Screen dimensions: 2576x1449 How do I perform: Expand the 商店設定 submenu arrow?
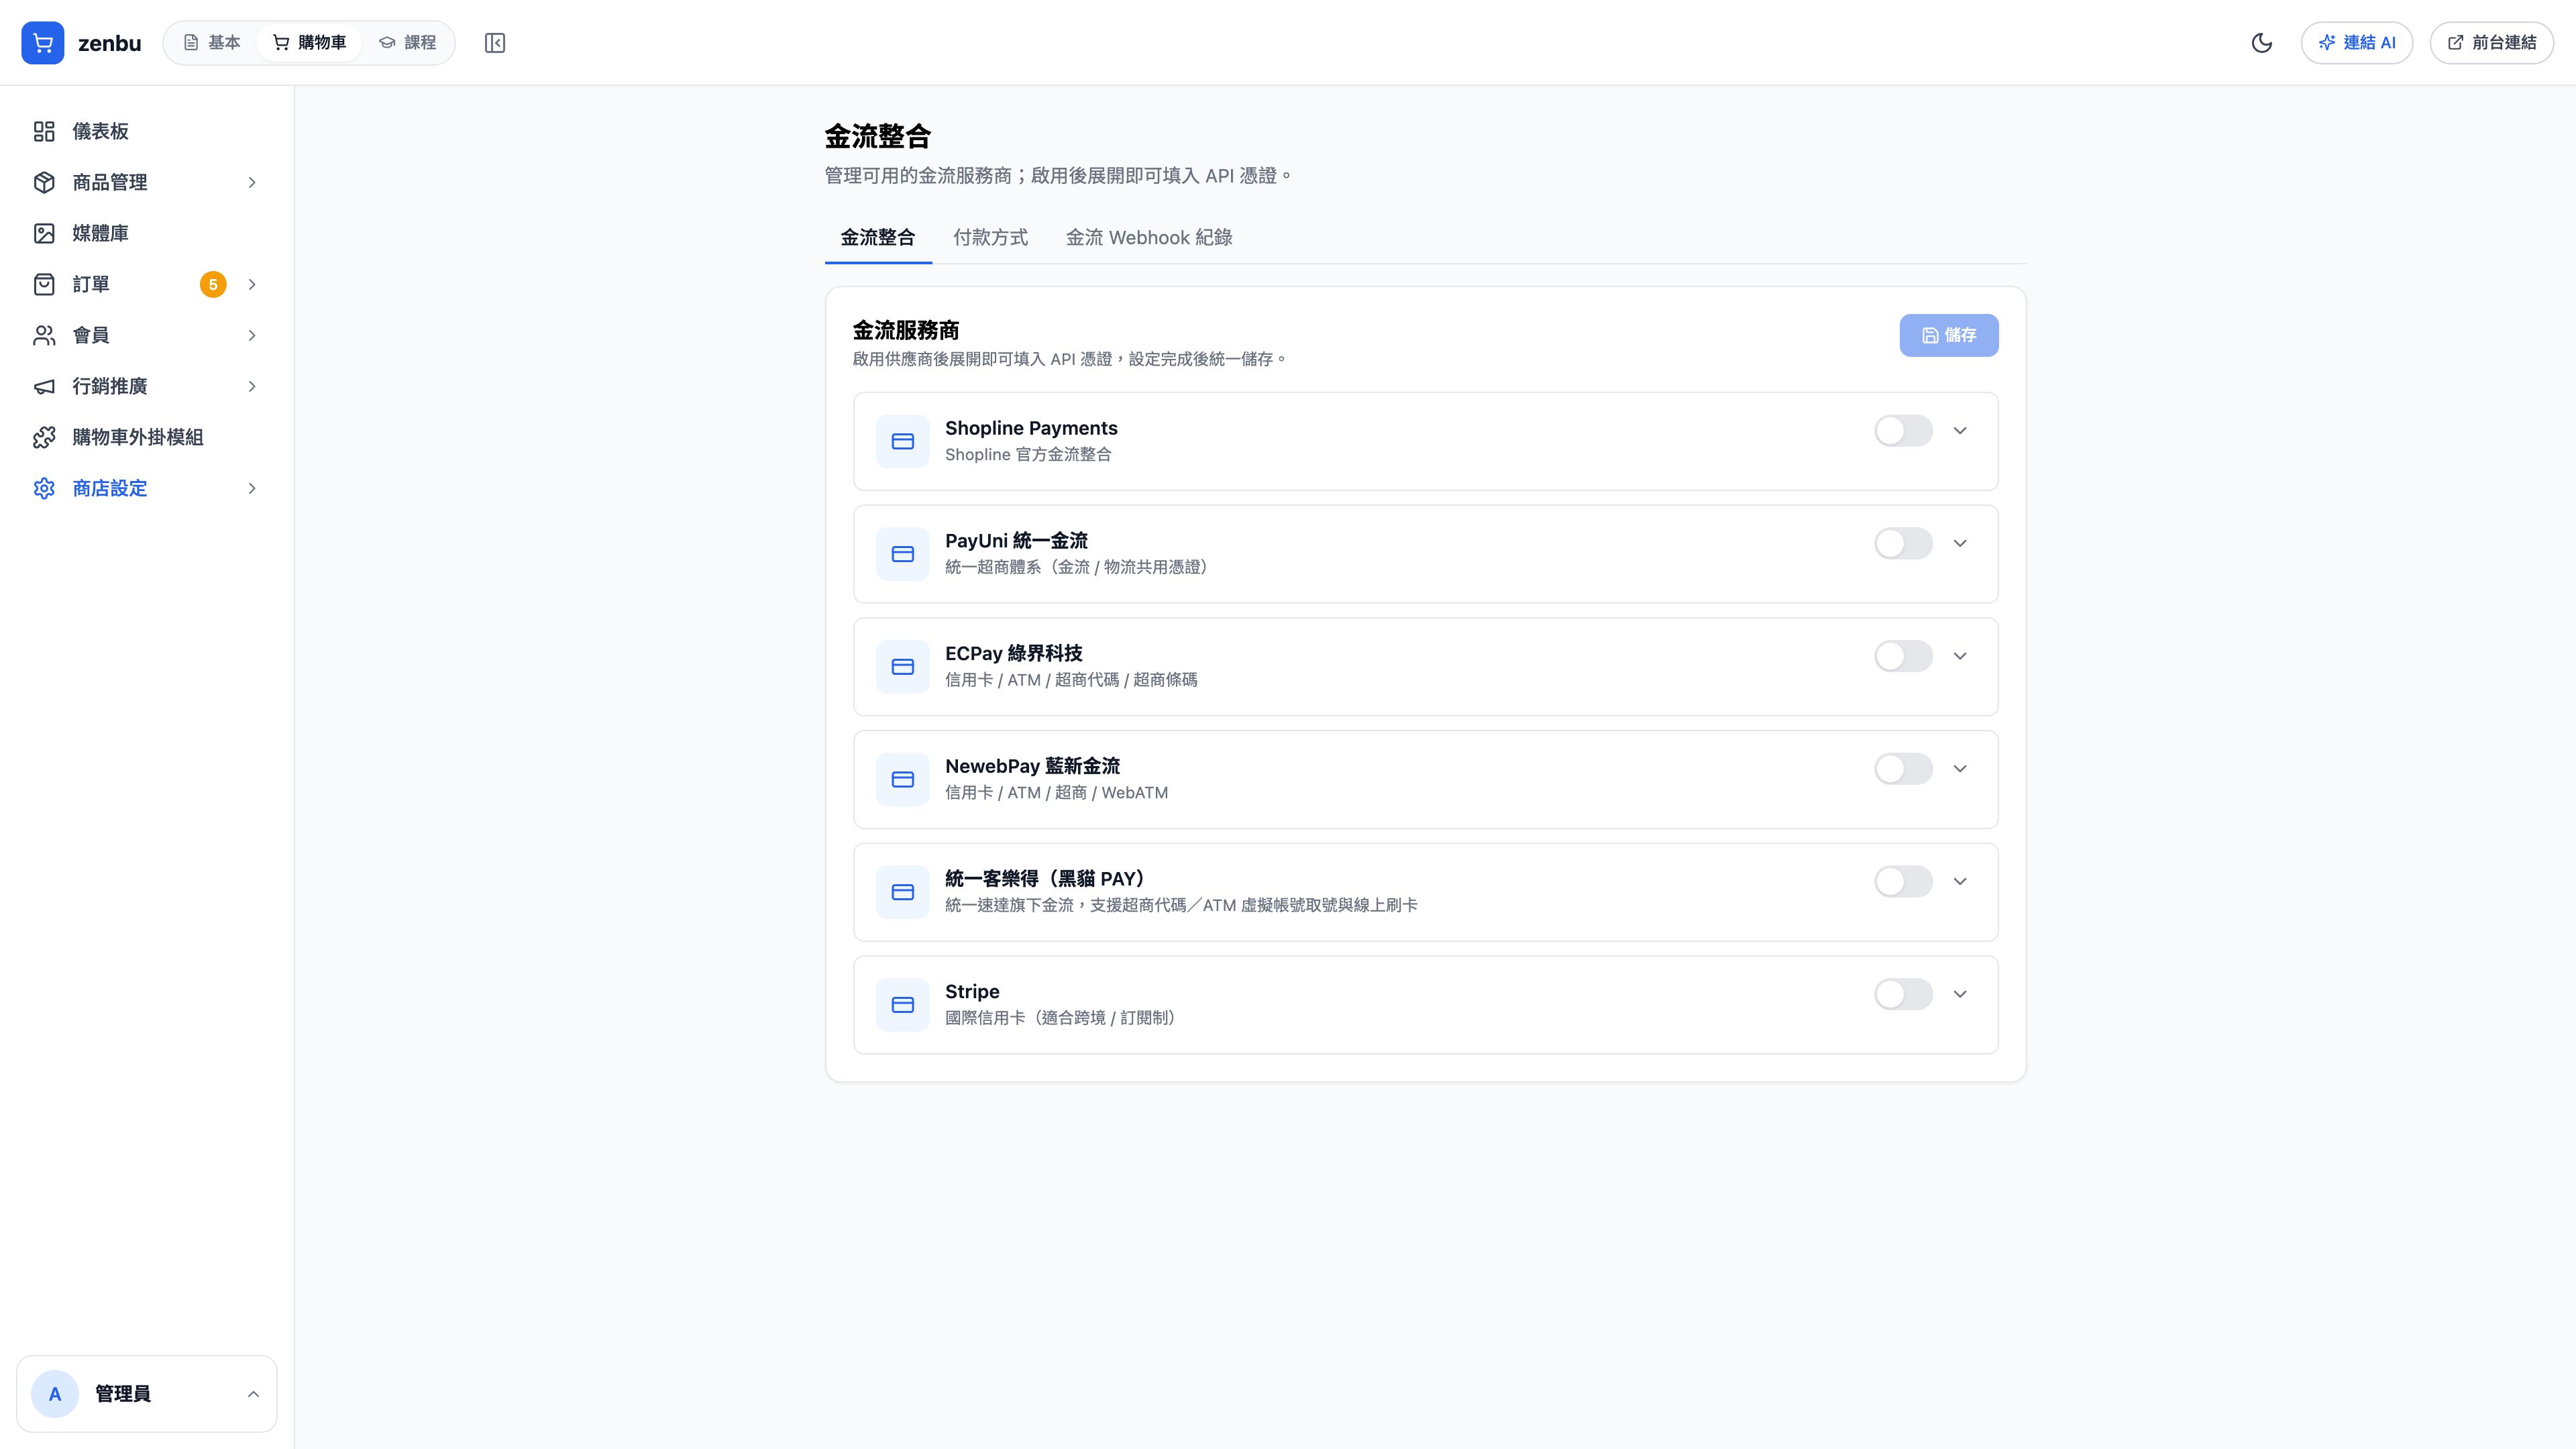pyautogui.click(x=252, y=488)
